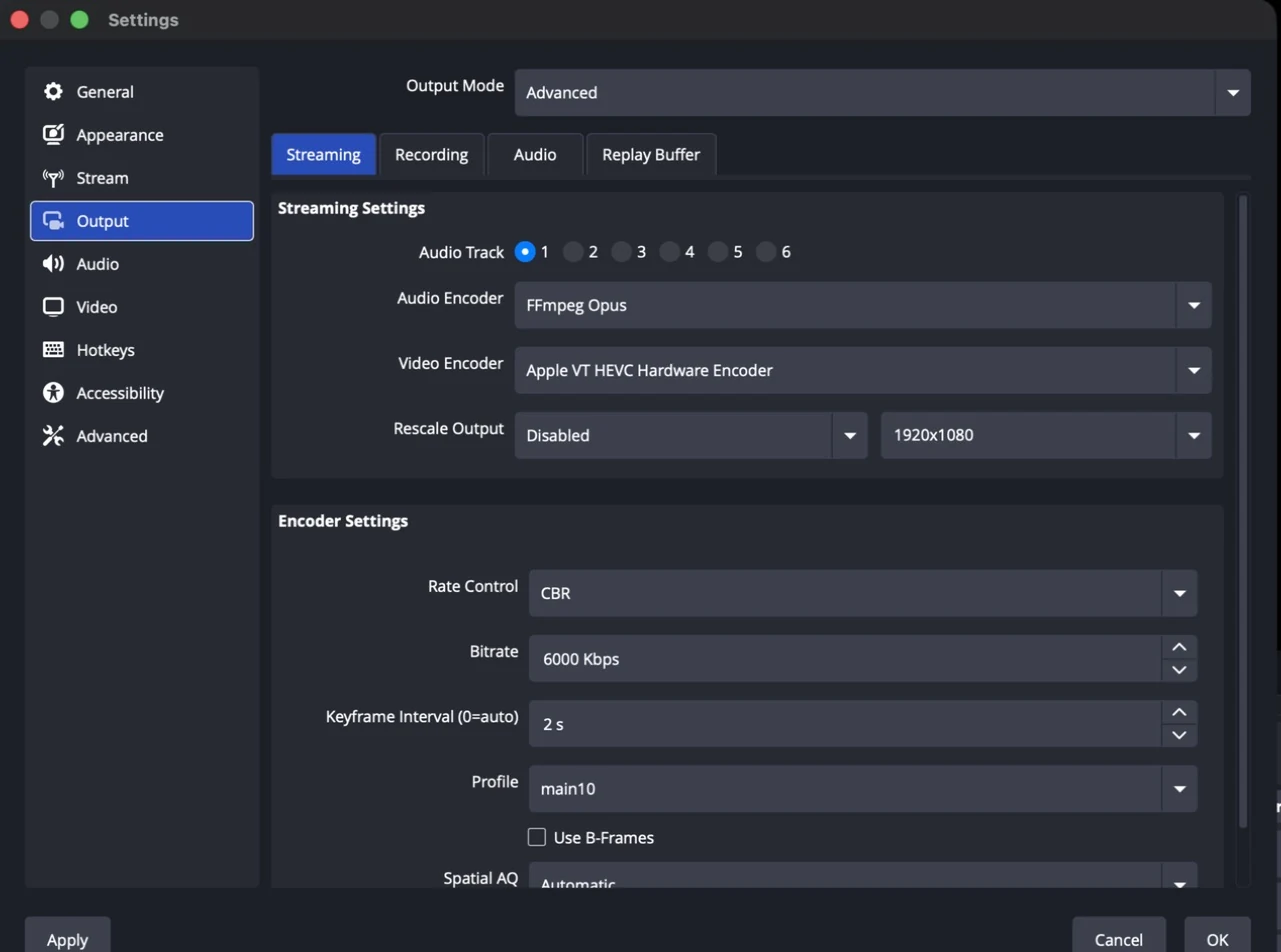Image resolution: width=1281 pixels, height=952 pixels.
Task: Click the Audio speaker icon in sidebar
Action: (53, 264)
